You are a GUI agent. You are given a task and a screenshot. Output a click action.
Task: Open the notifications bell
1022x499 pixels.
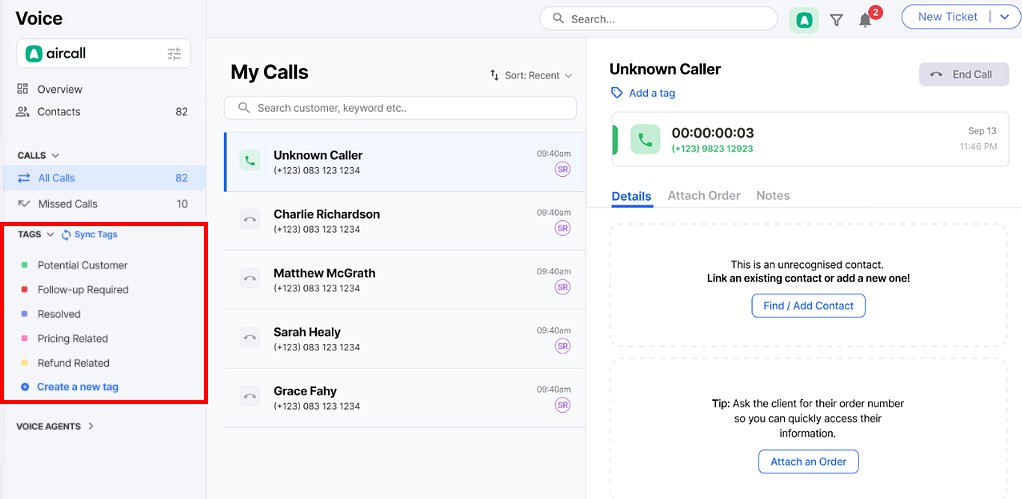point(865,20)
